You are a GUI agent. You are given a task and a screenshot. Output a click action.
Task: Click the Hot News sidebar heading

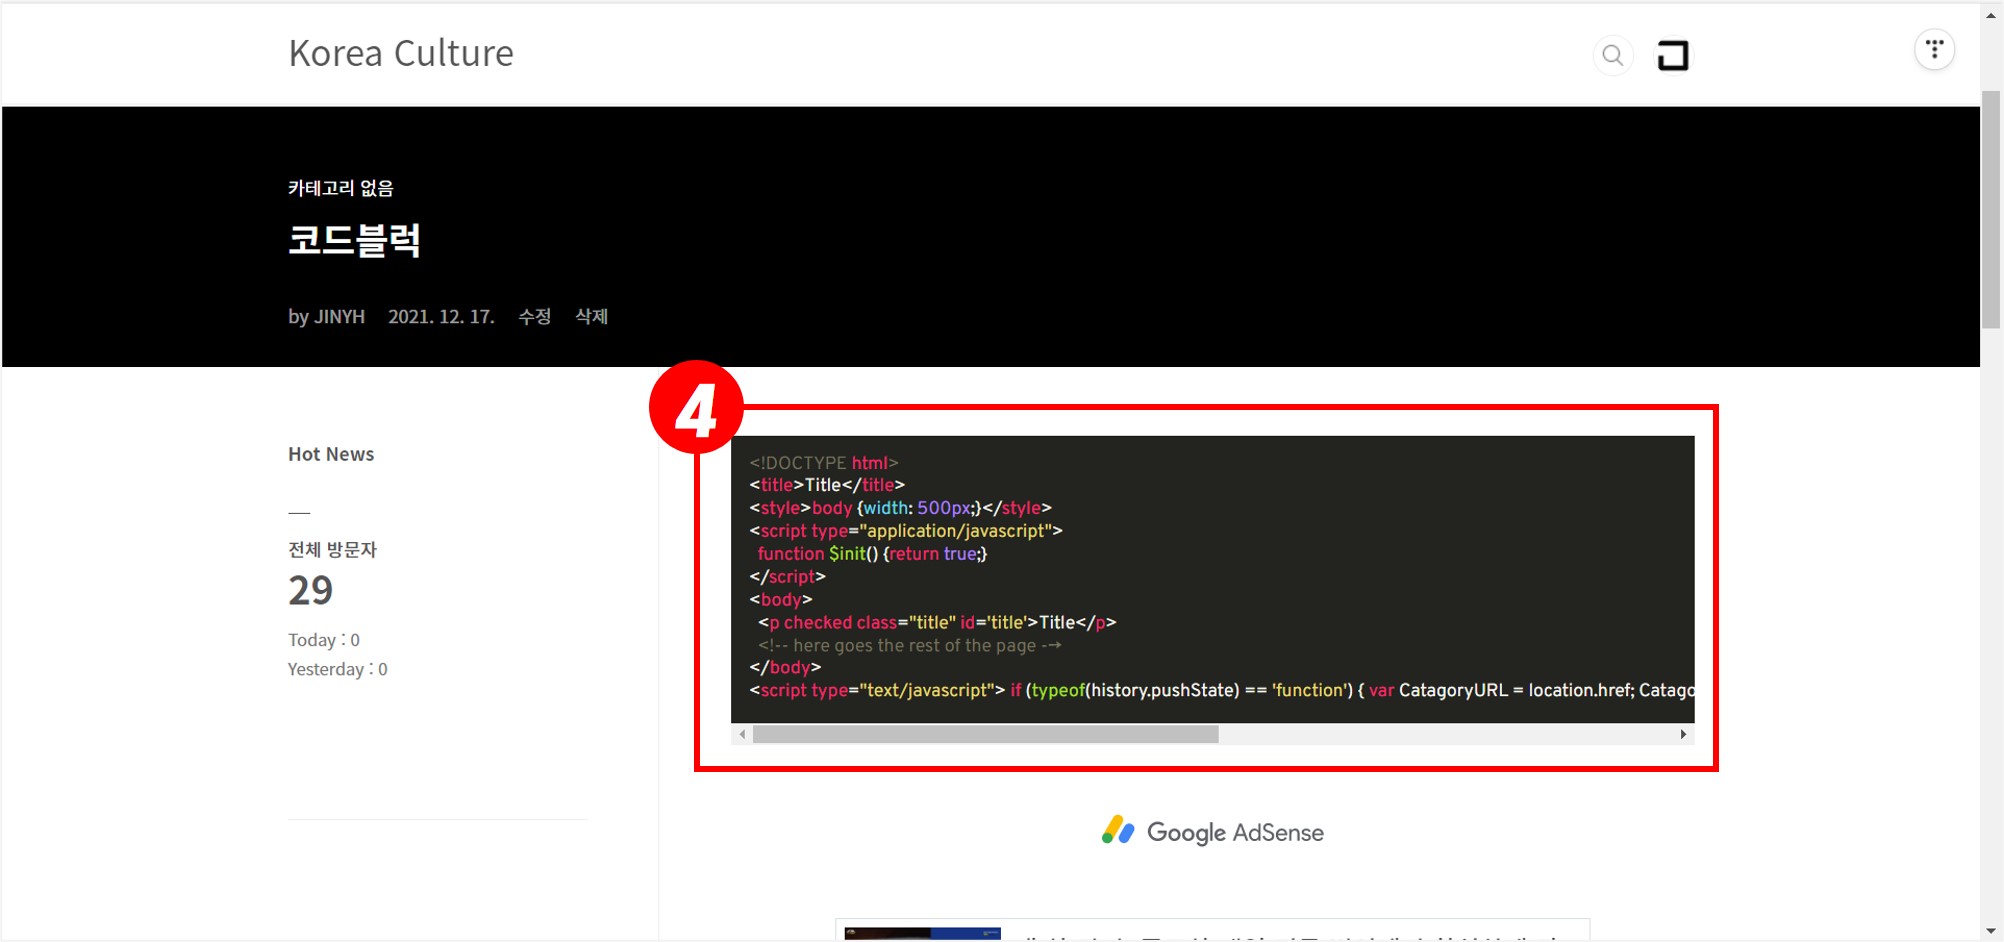(331, 454)
